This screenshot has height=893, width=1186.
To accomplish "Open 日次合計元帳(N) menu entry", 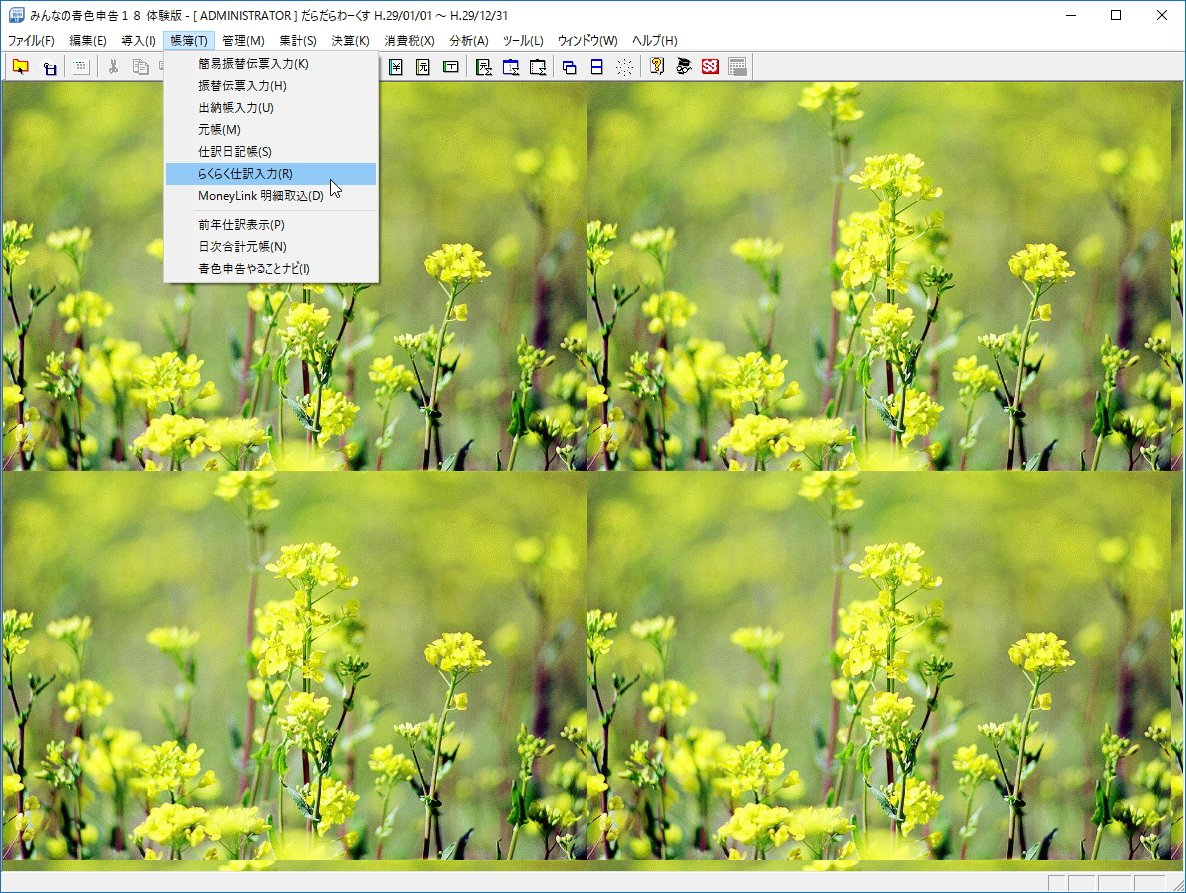I will 271,247.
